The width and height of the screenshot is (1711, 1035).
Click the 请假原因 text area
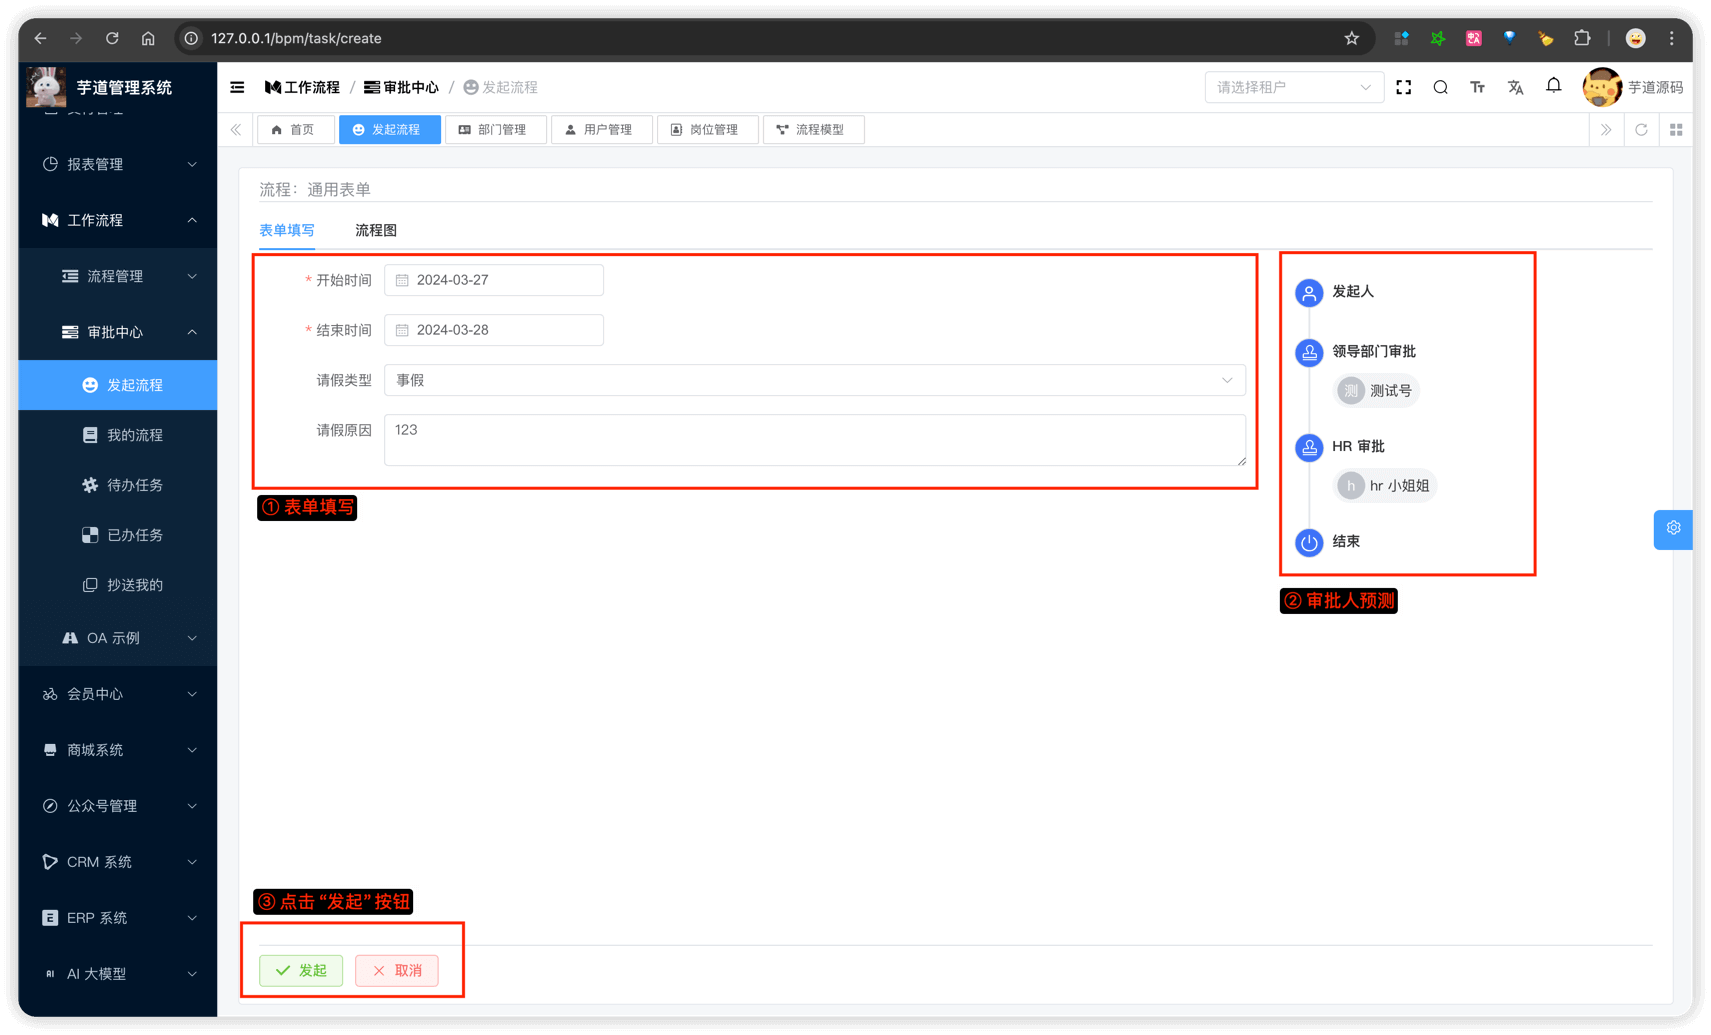tap(814, 440)
